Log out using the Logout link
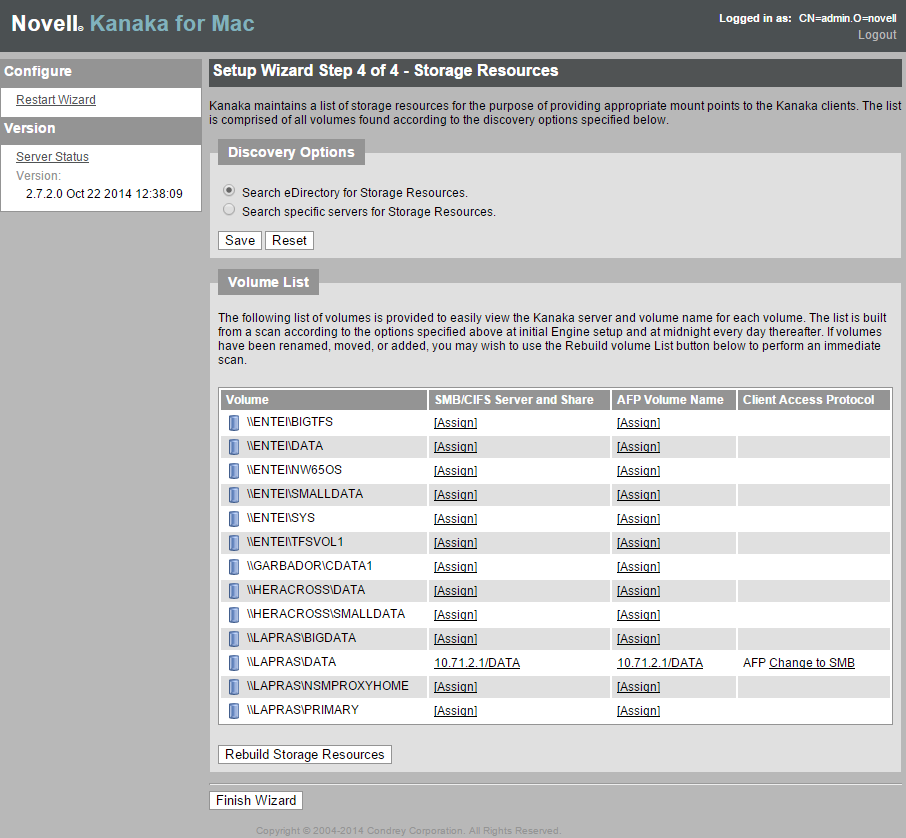Image resolution: width=906 pixels, height=838 pixels. tap(877, 35)
